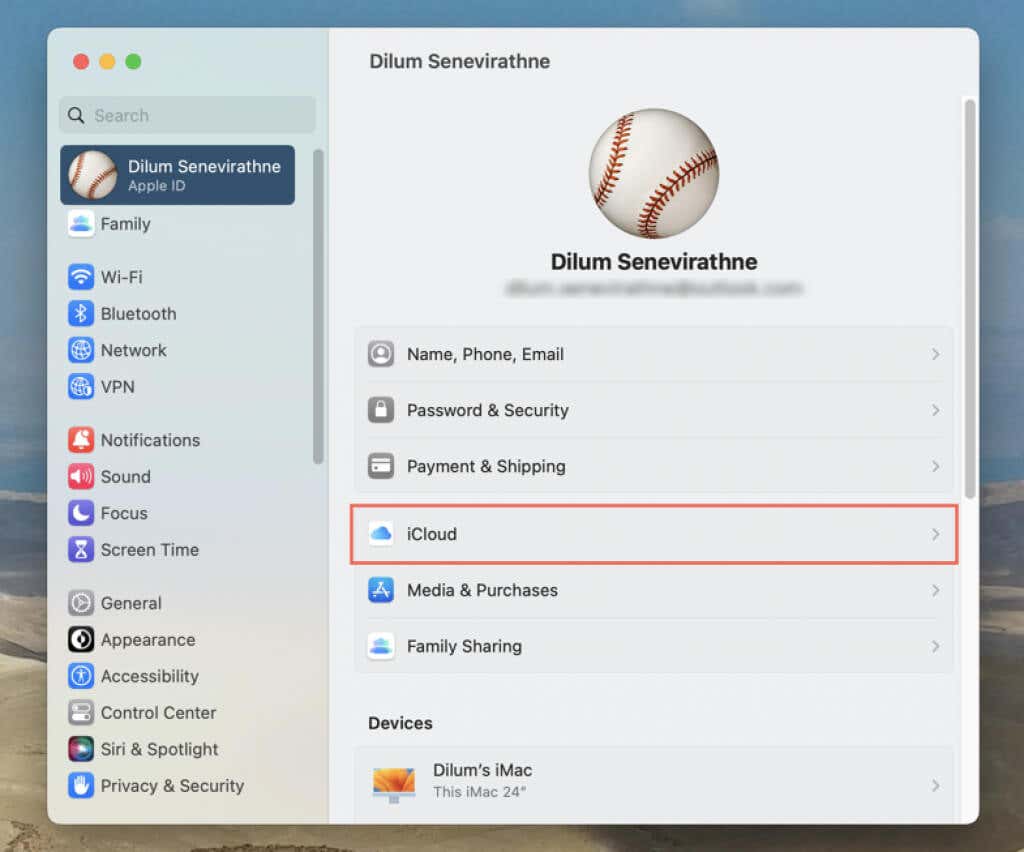Click the Dilum's iMac device icon

(394, 784)
